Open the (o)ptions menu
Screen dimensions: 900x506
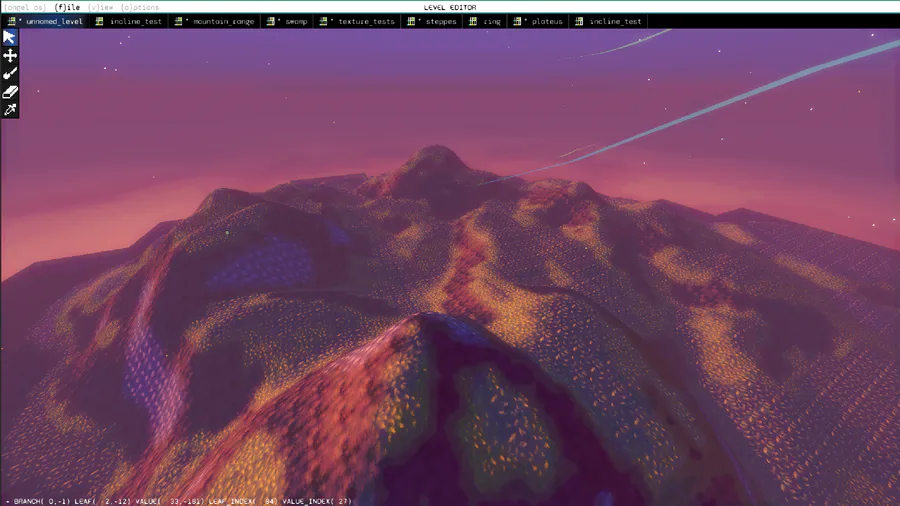coord(139,7)
